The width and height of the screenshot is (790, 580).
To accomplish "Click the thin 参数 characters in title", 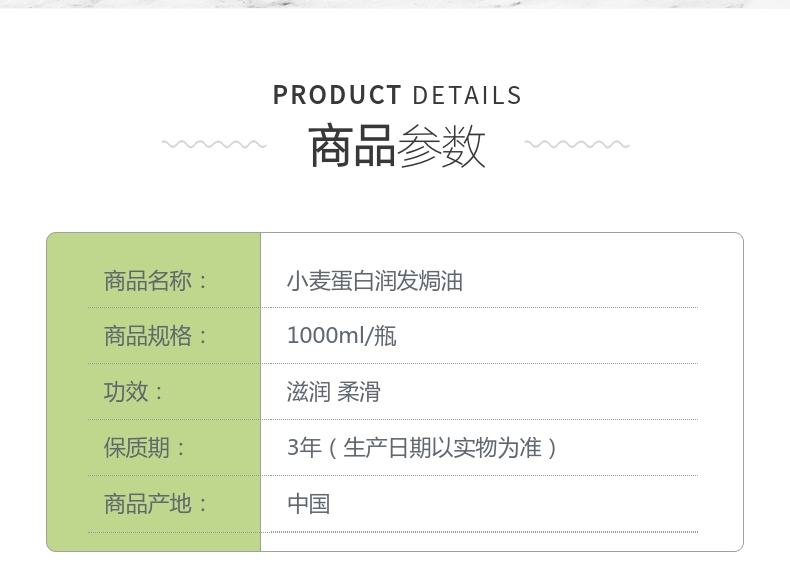I will pyautogui.click(x=441, y=146).
